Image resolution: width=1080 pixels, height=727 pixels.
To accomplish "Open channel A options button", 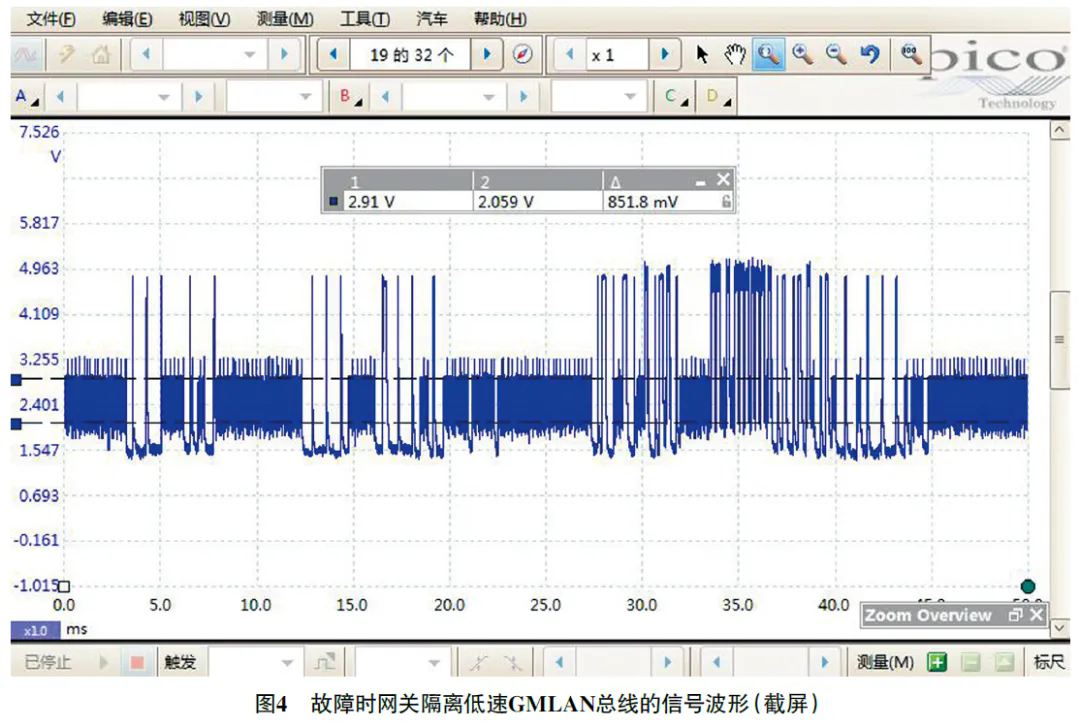I will pos(27,97).
